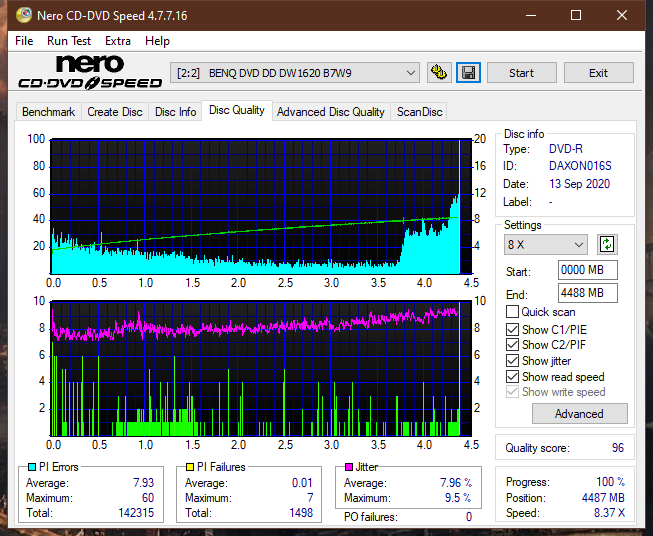This screenshot has width=653, height=536.
Task: Open the Run Test menu
Action: tap(69, 41)
